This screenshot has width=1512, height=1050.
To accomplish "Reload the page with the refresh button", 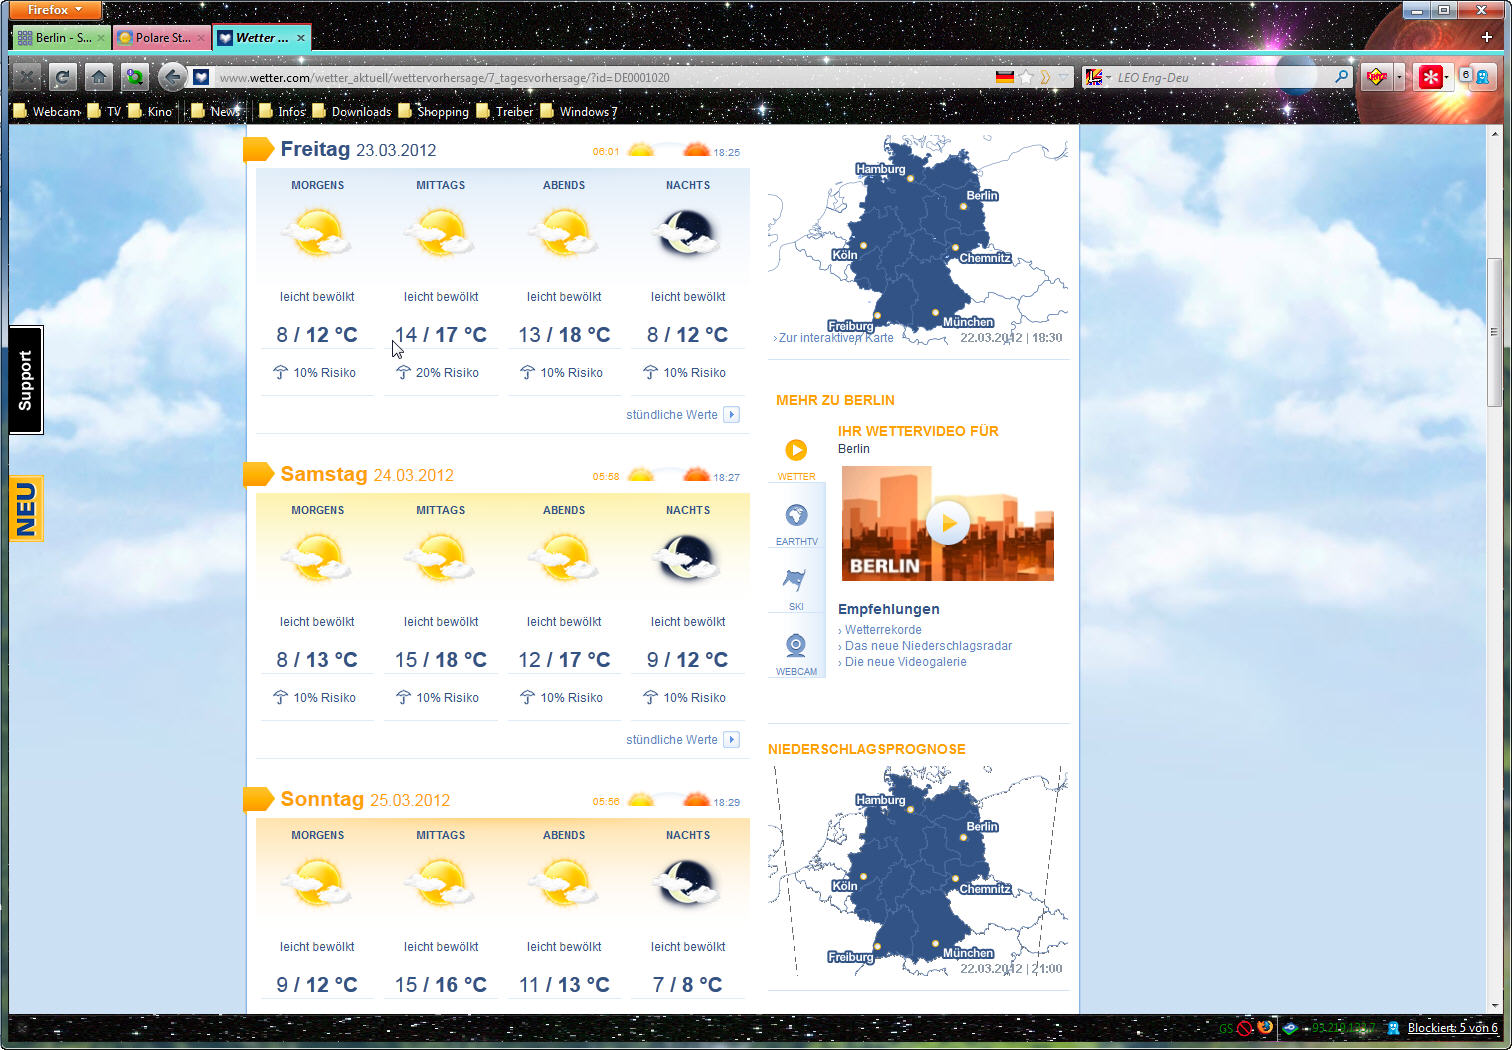I will [x=62, y=77].
